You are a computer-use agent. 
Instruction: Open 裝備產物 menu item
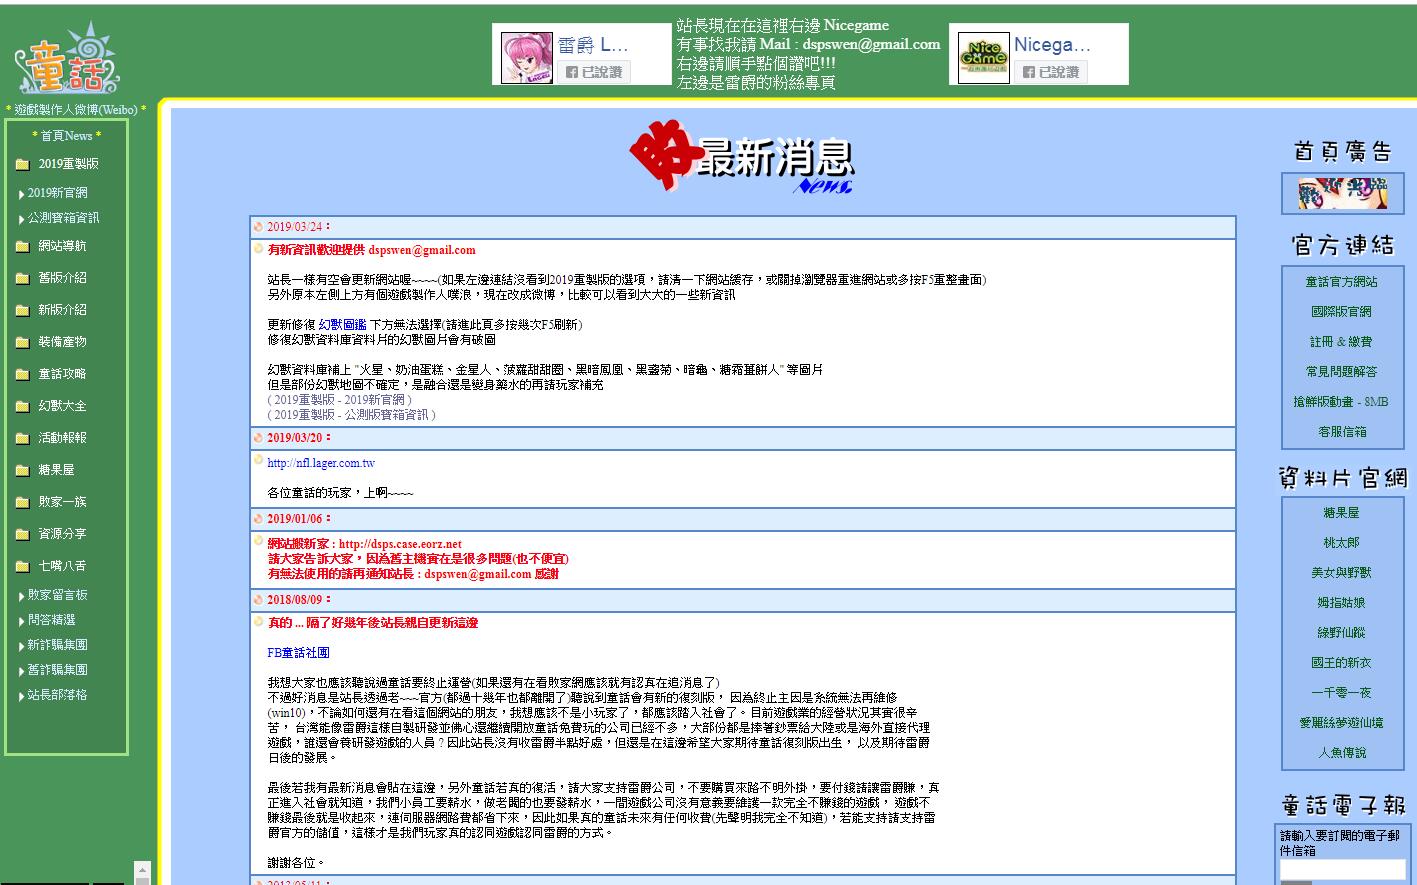[x=62, y=342]
